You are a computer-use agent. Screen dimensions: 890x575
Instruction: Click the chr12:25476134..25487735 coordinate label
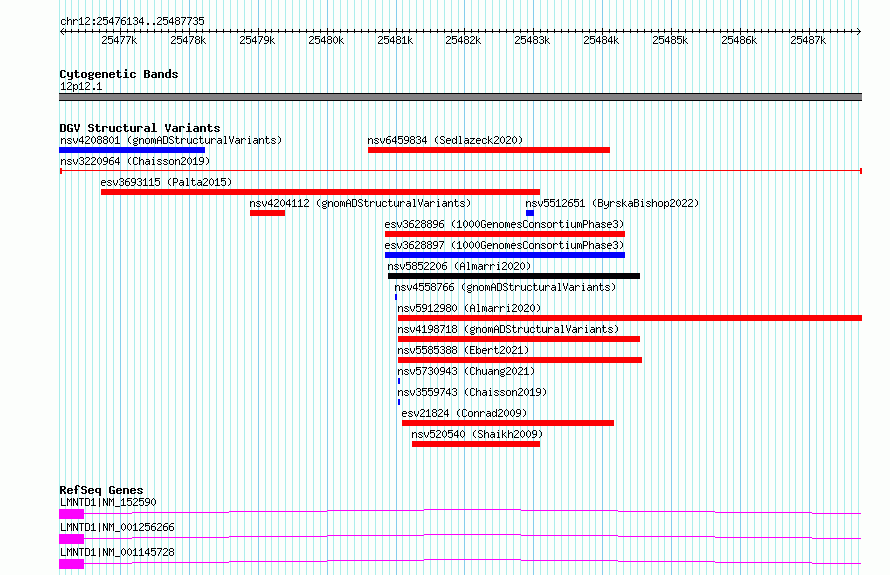click(x=132, y=21)
